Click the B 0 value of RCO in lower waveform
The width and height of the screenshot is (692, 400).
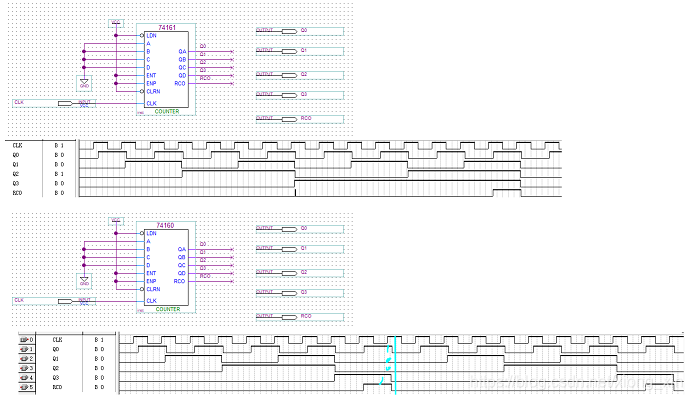point(99,387)
